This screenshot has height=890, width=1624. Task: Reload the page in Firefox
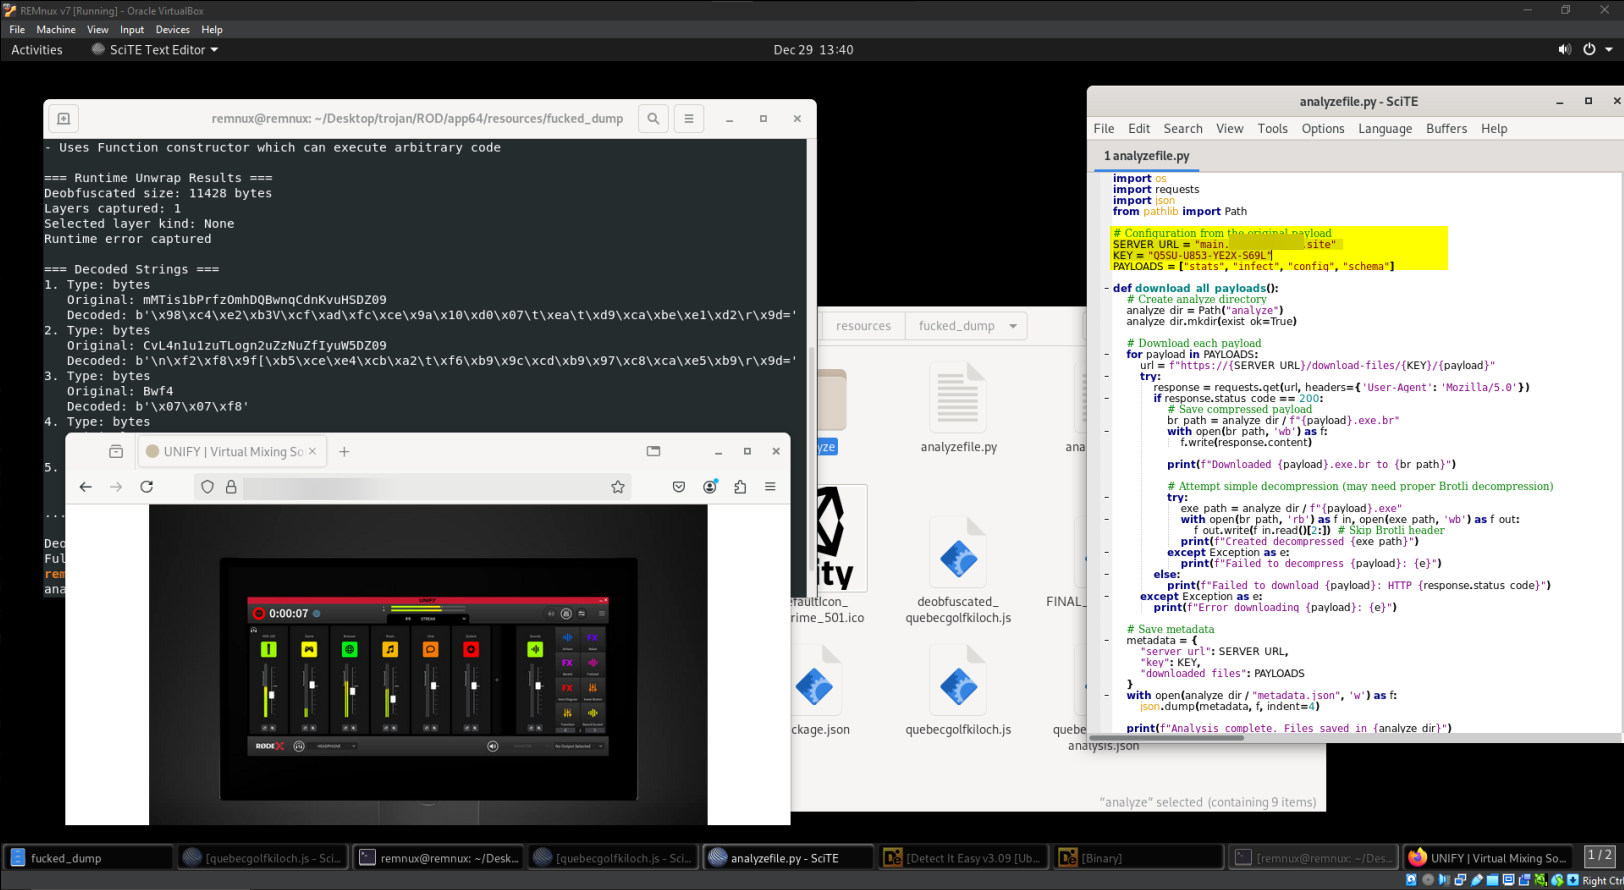coord(147,487)
